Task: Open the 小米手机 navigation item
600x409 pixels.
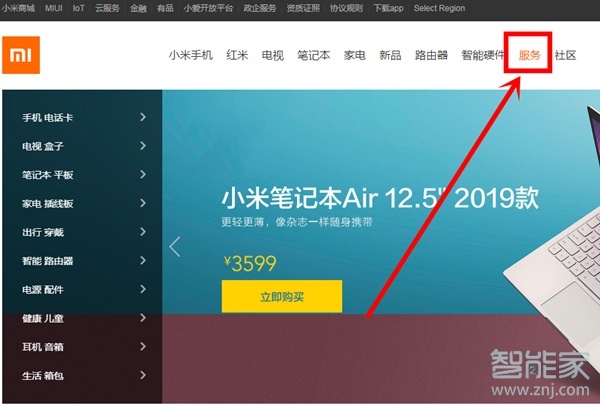Action: [x=191, y=55]
